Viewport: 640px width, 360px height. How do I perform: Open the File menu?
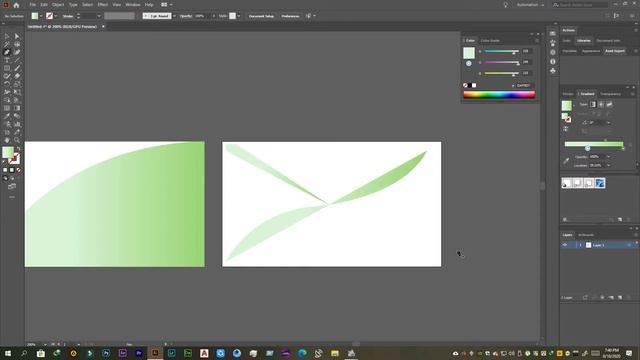point(33,5)
